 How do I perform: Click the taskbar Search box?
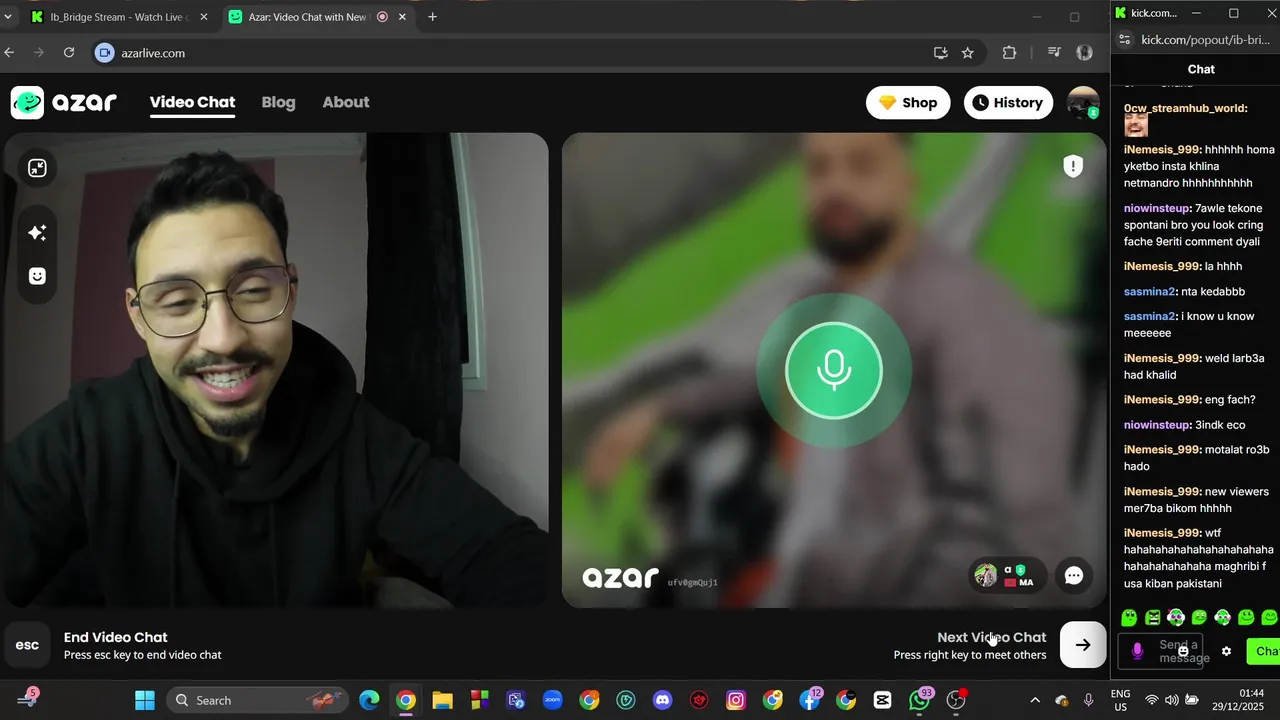(256, 700)
